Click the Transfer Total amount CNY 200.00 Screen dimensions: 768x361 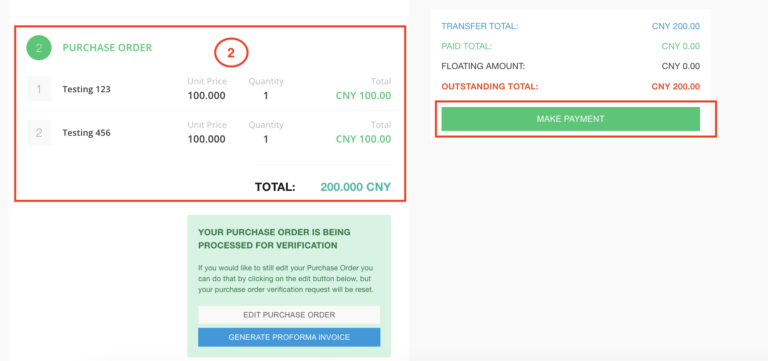click(x=676, y=26)
